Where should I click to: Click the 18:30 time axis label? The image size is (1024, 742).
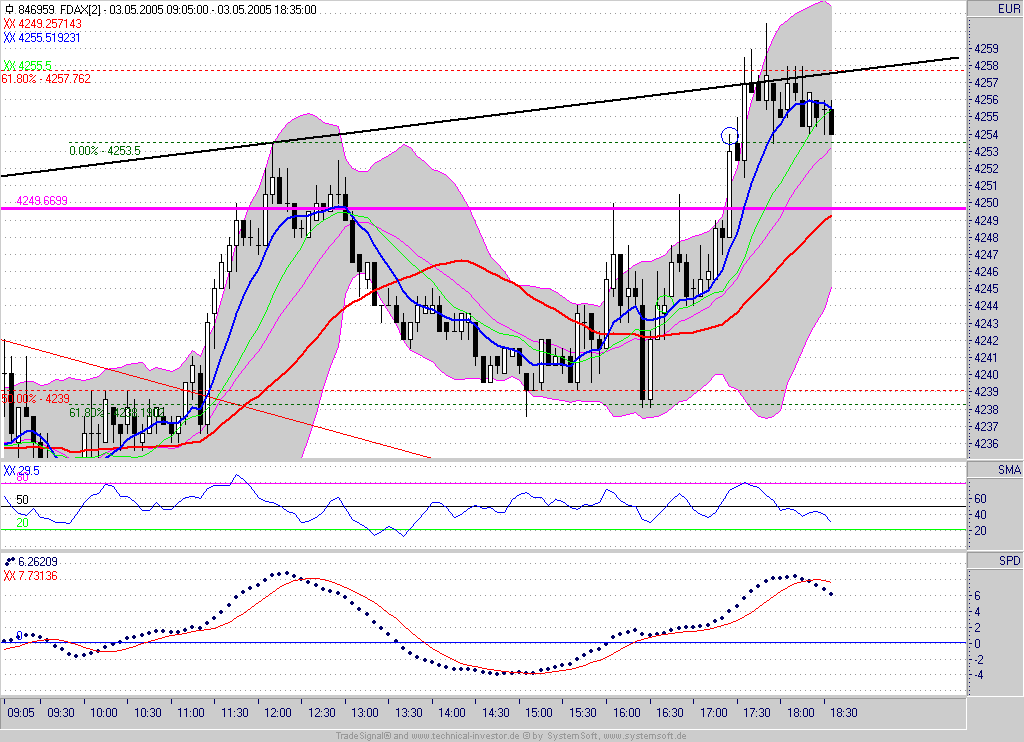coord(844,713)
